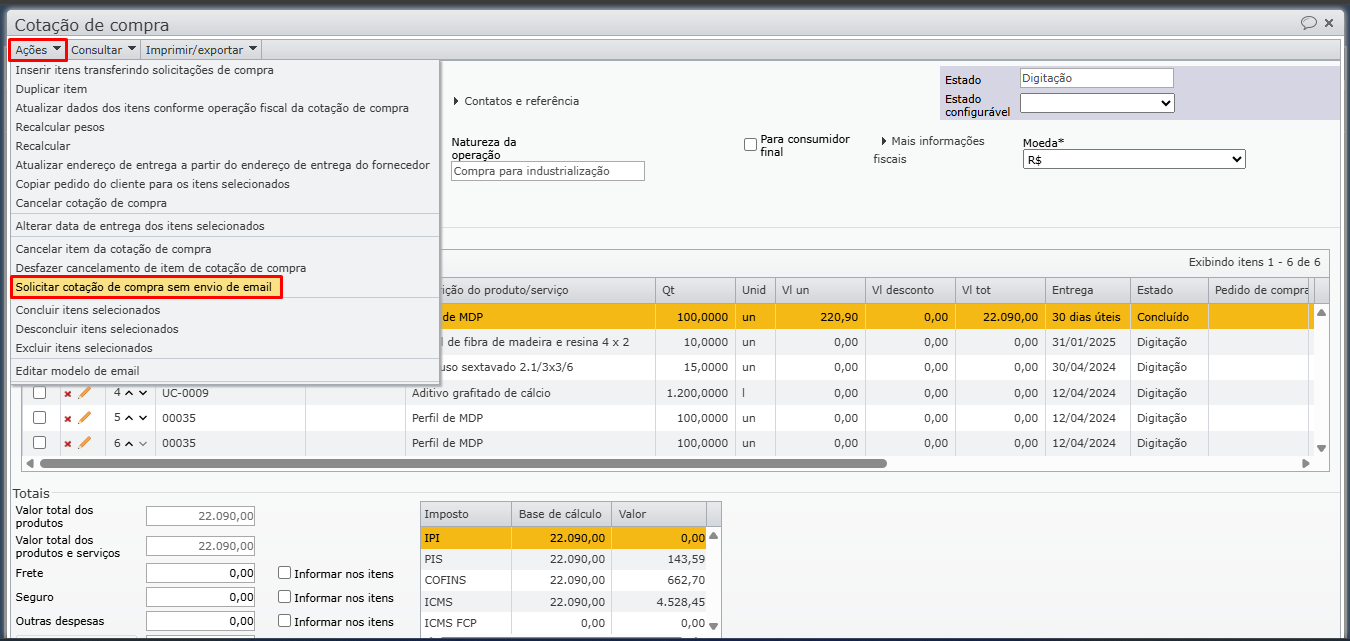The height and width of the screenshot is (641, 1350).
Task: Check the 'Para consumidor final' checkbox
Action: (750, 145)
